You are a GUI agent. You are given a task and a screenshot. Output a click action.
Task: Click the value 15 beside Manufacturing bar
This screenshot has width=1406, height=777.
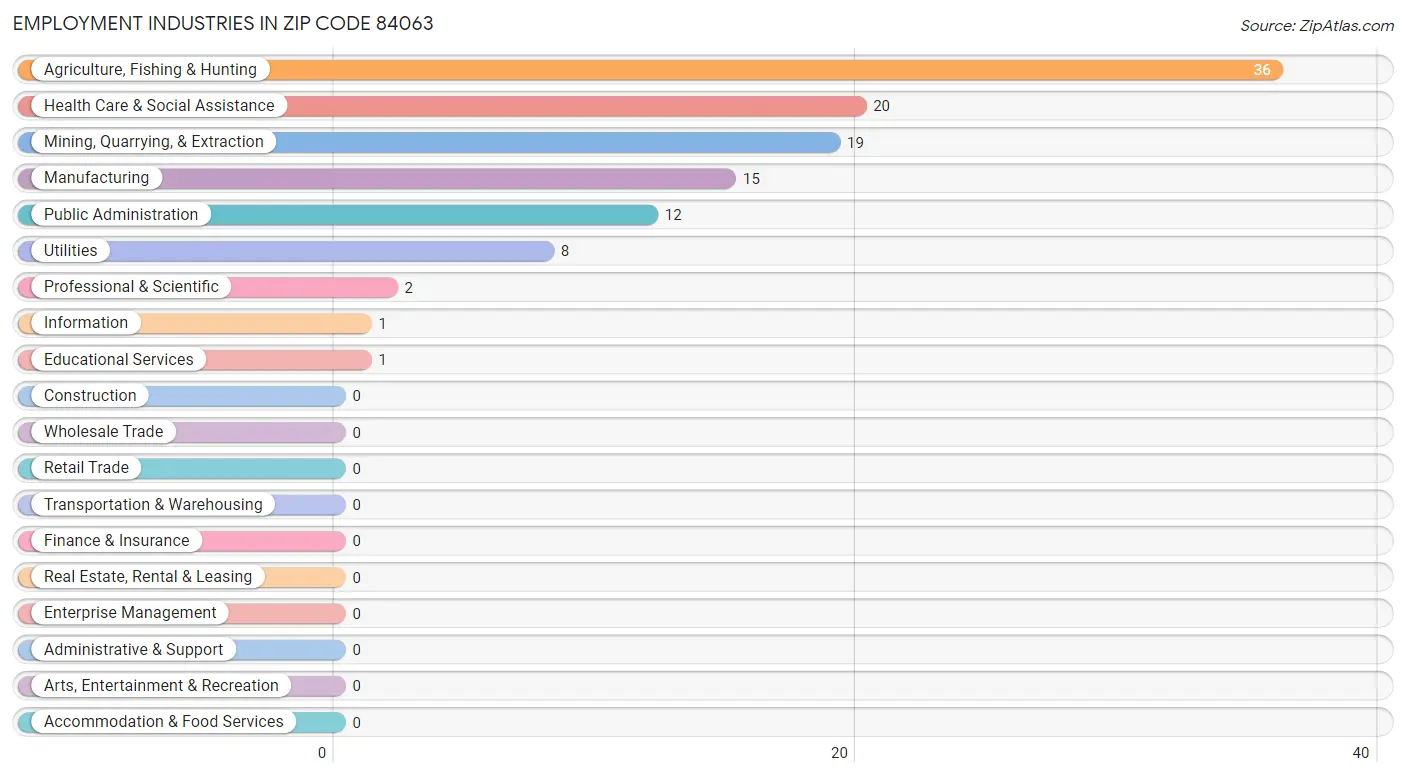[751, 179]
